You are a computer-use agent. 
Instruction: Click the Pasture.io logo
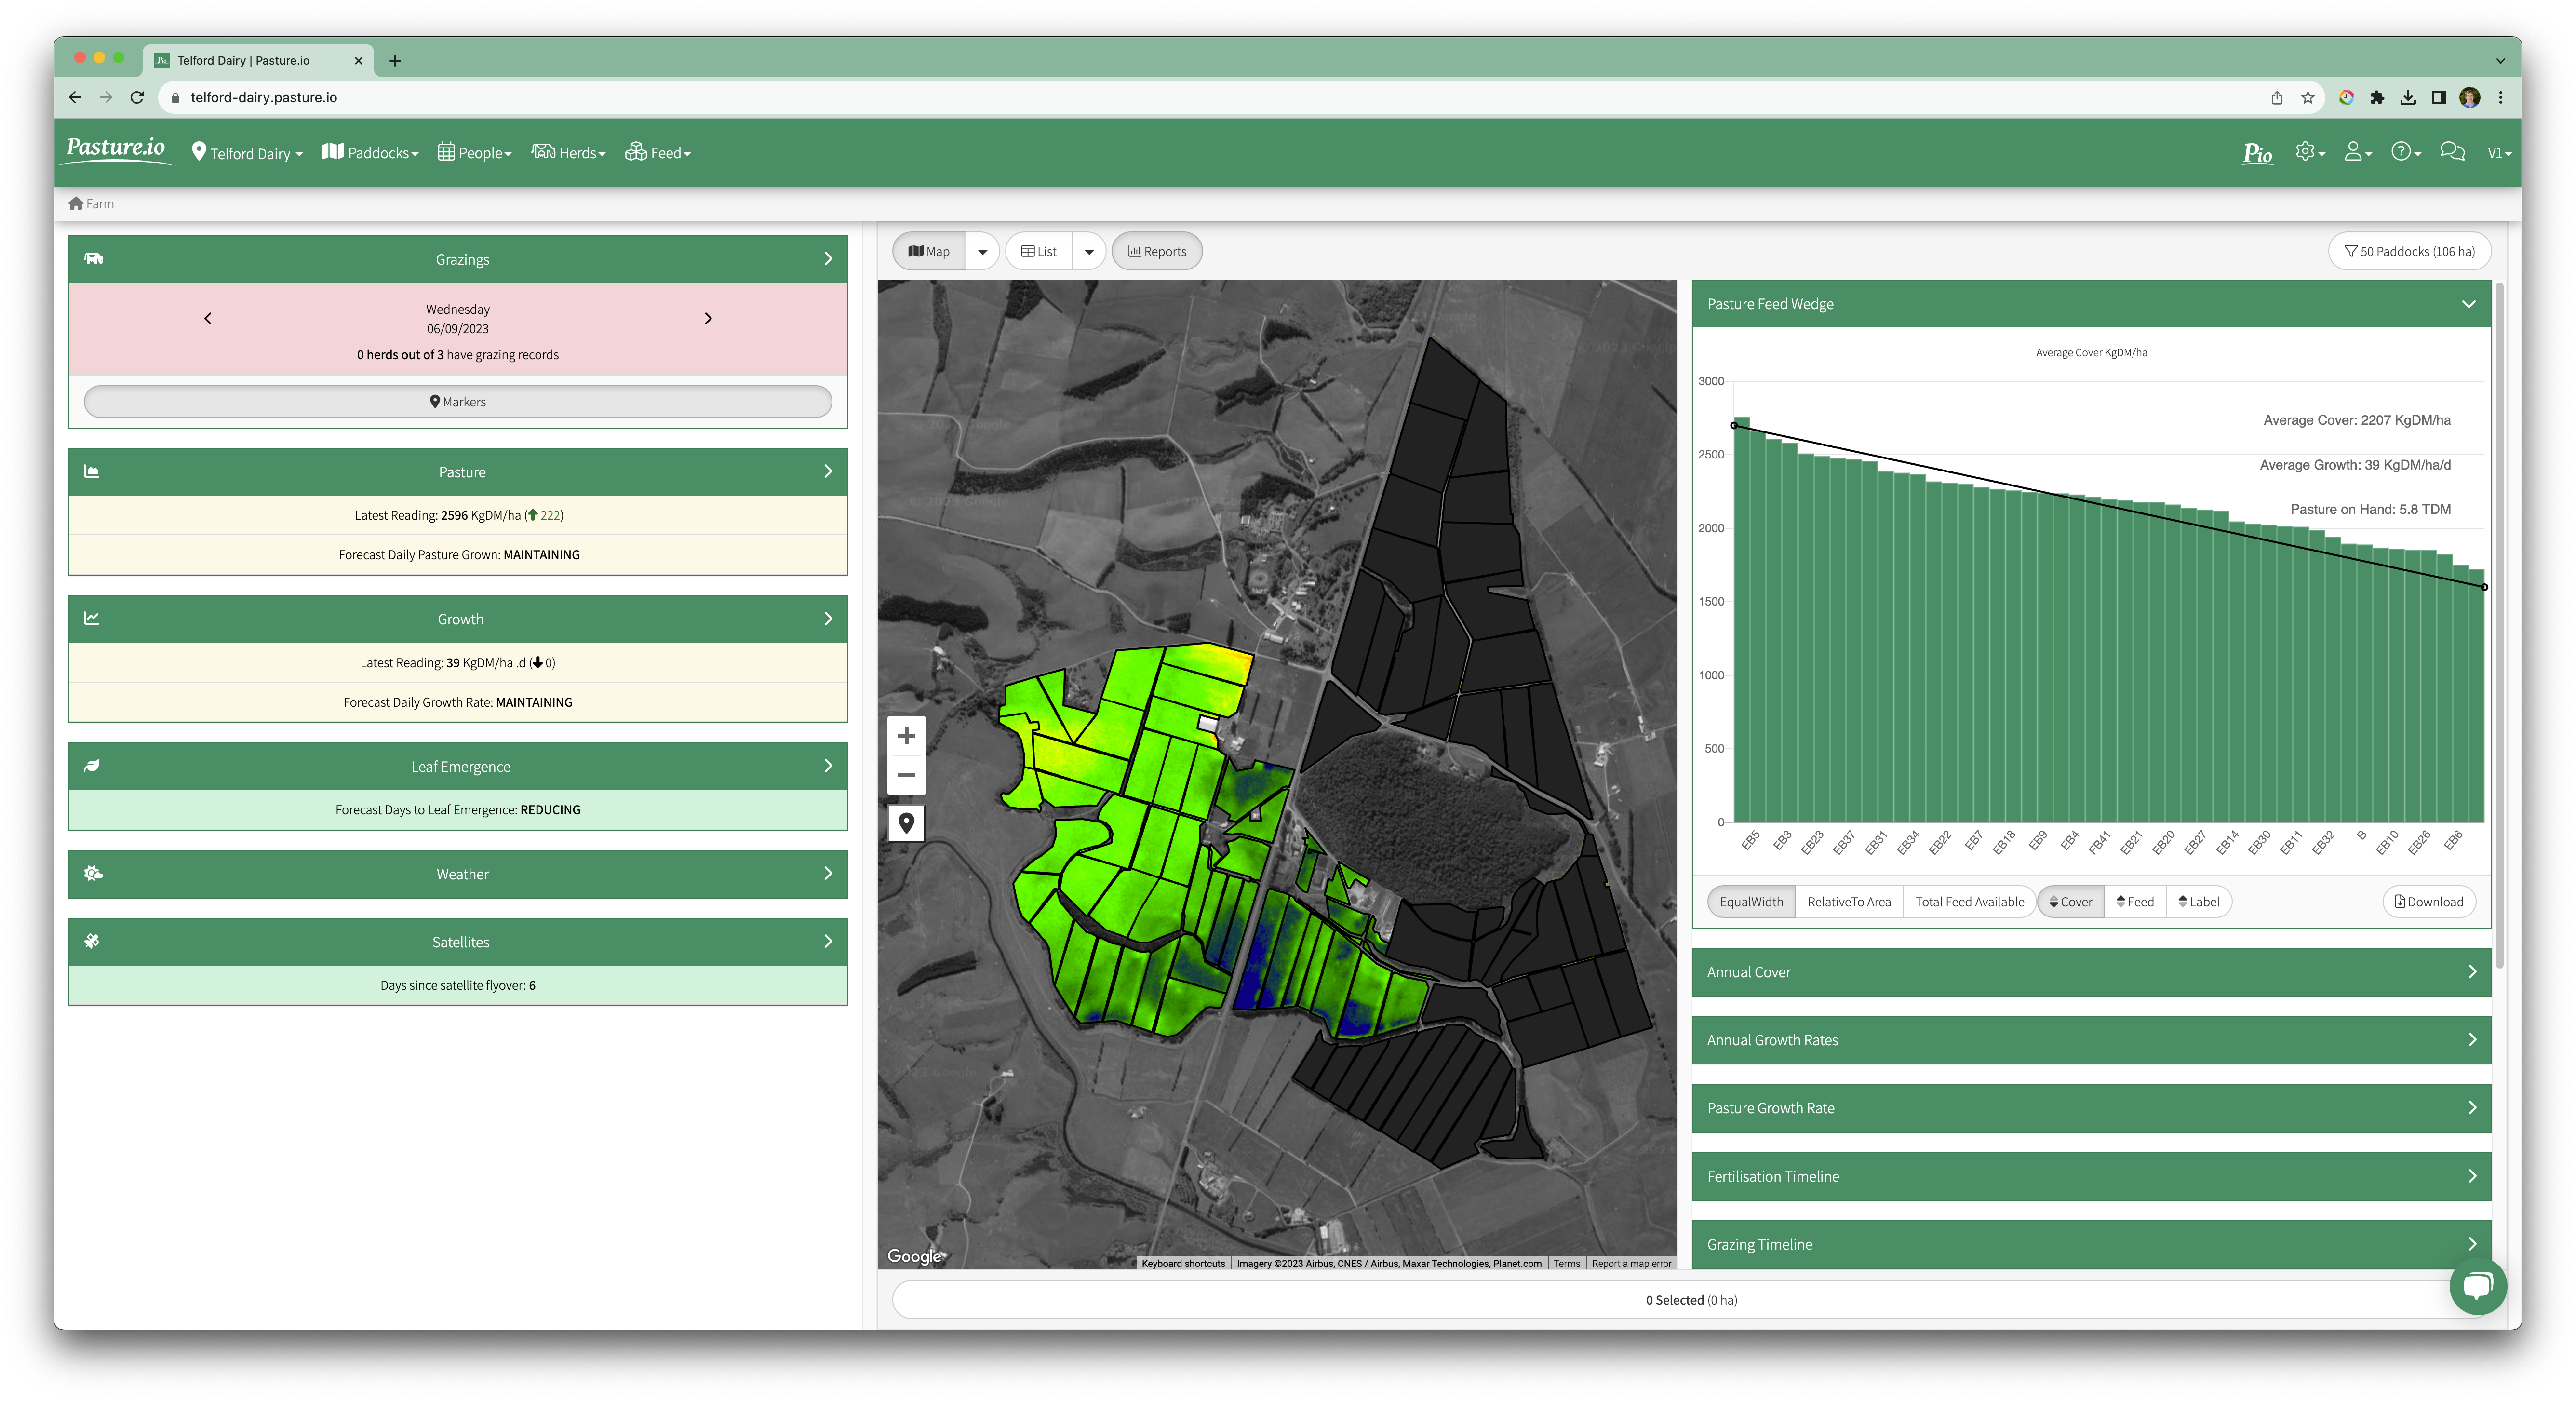[x=116, y=150]
